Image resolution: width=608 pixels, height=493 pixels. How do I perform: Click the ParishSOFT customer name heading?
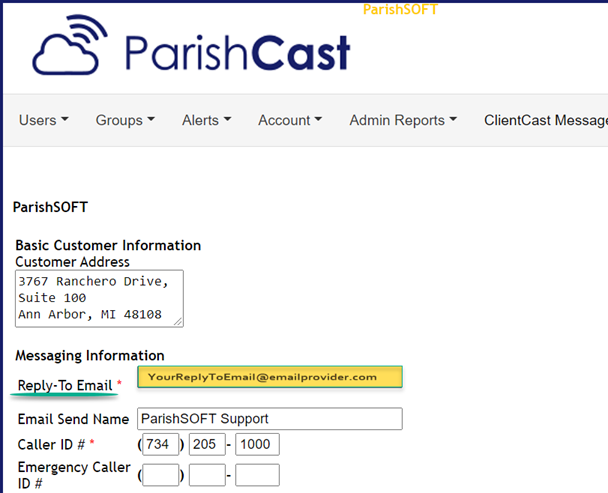click(50, 207)
